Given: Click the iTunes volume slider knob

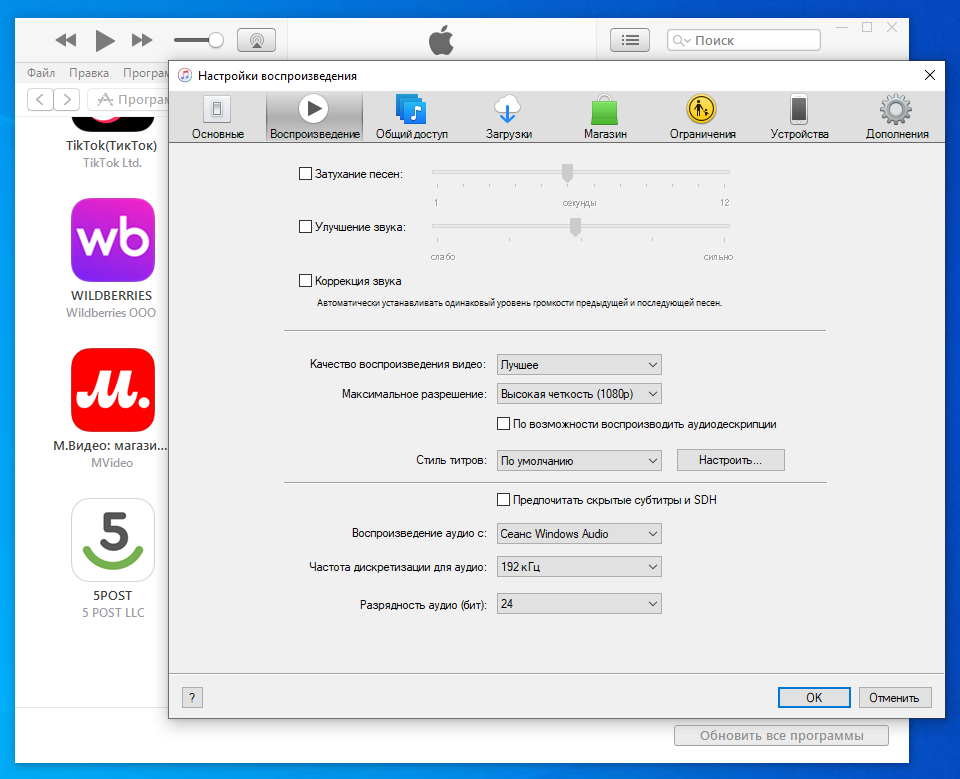Looking at the screenshot, I should point(216,40).
